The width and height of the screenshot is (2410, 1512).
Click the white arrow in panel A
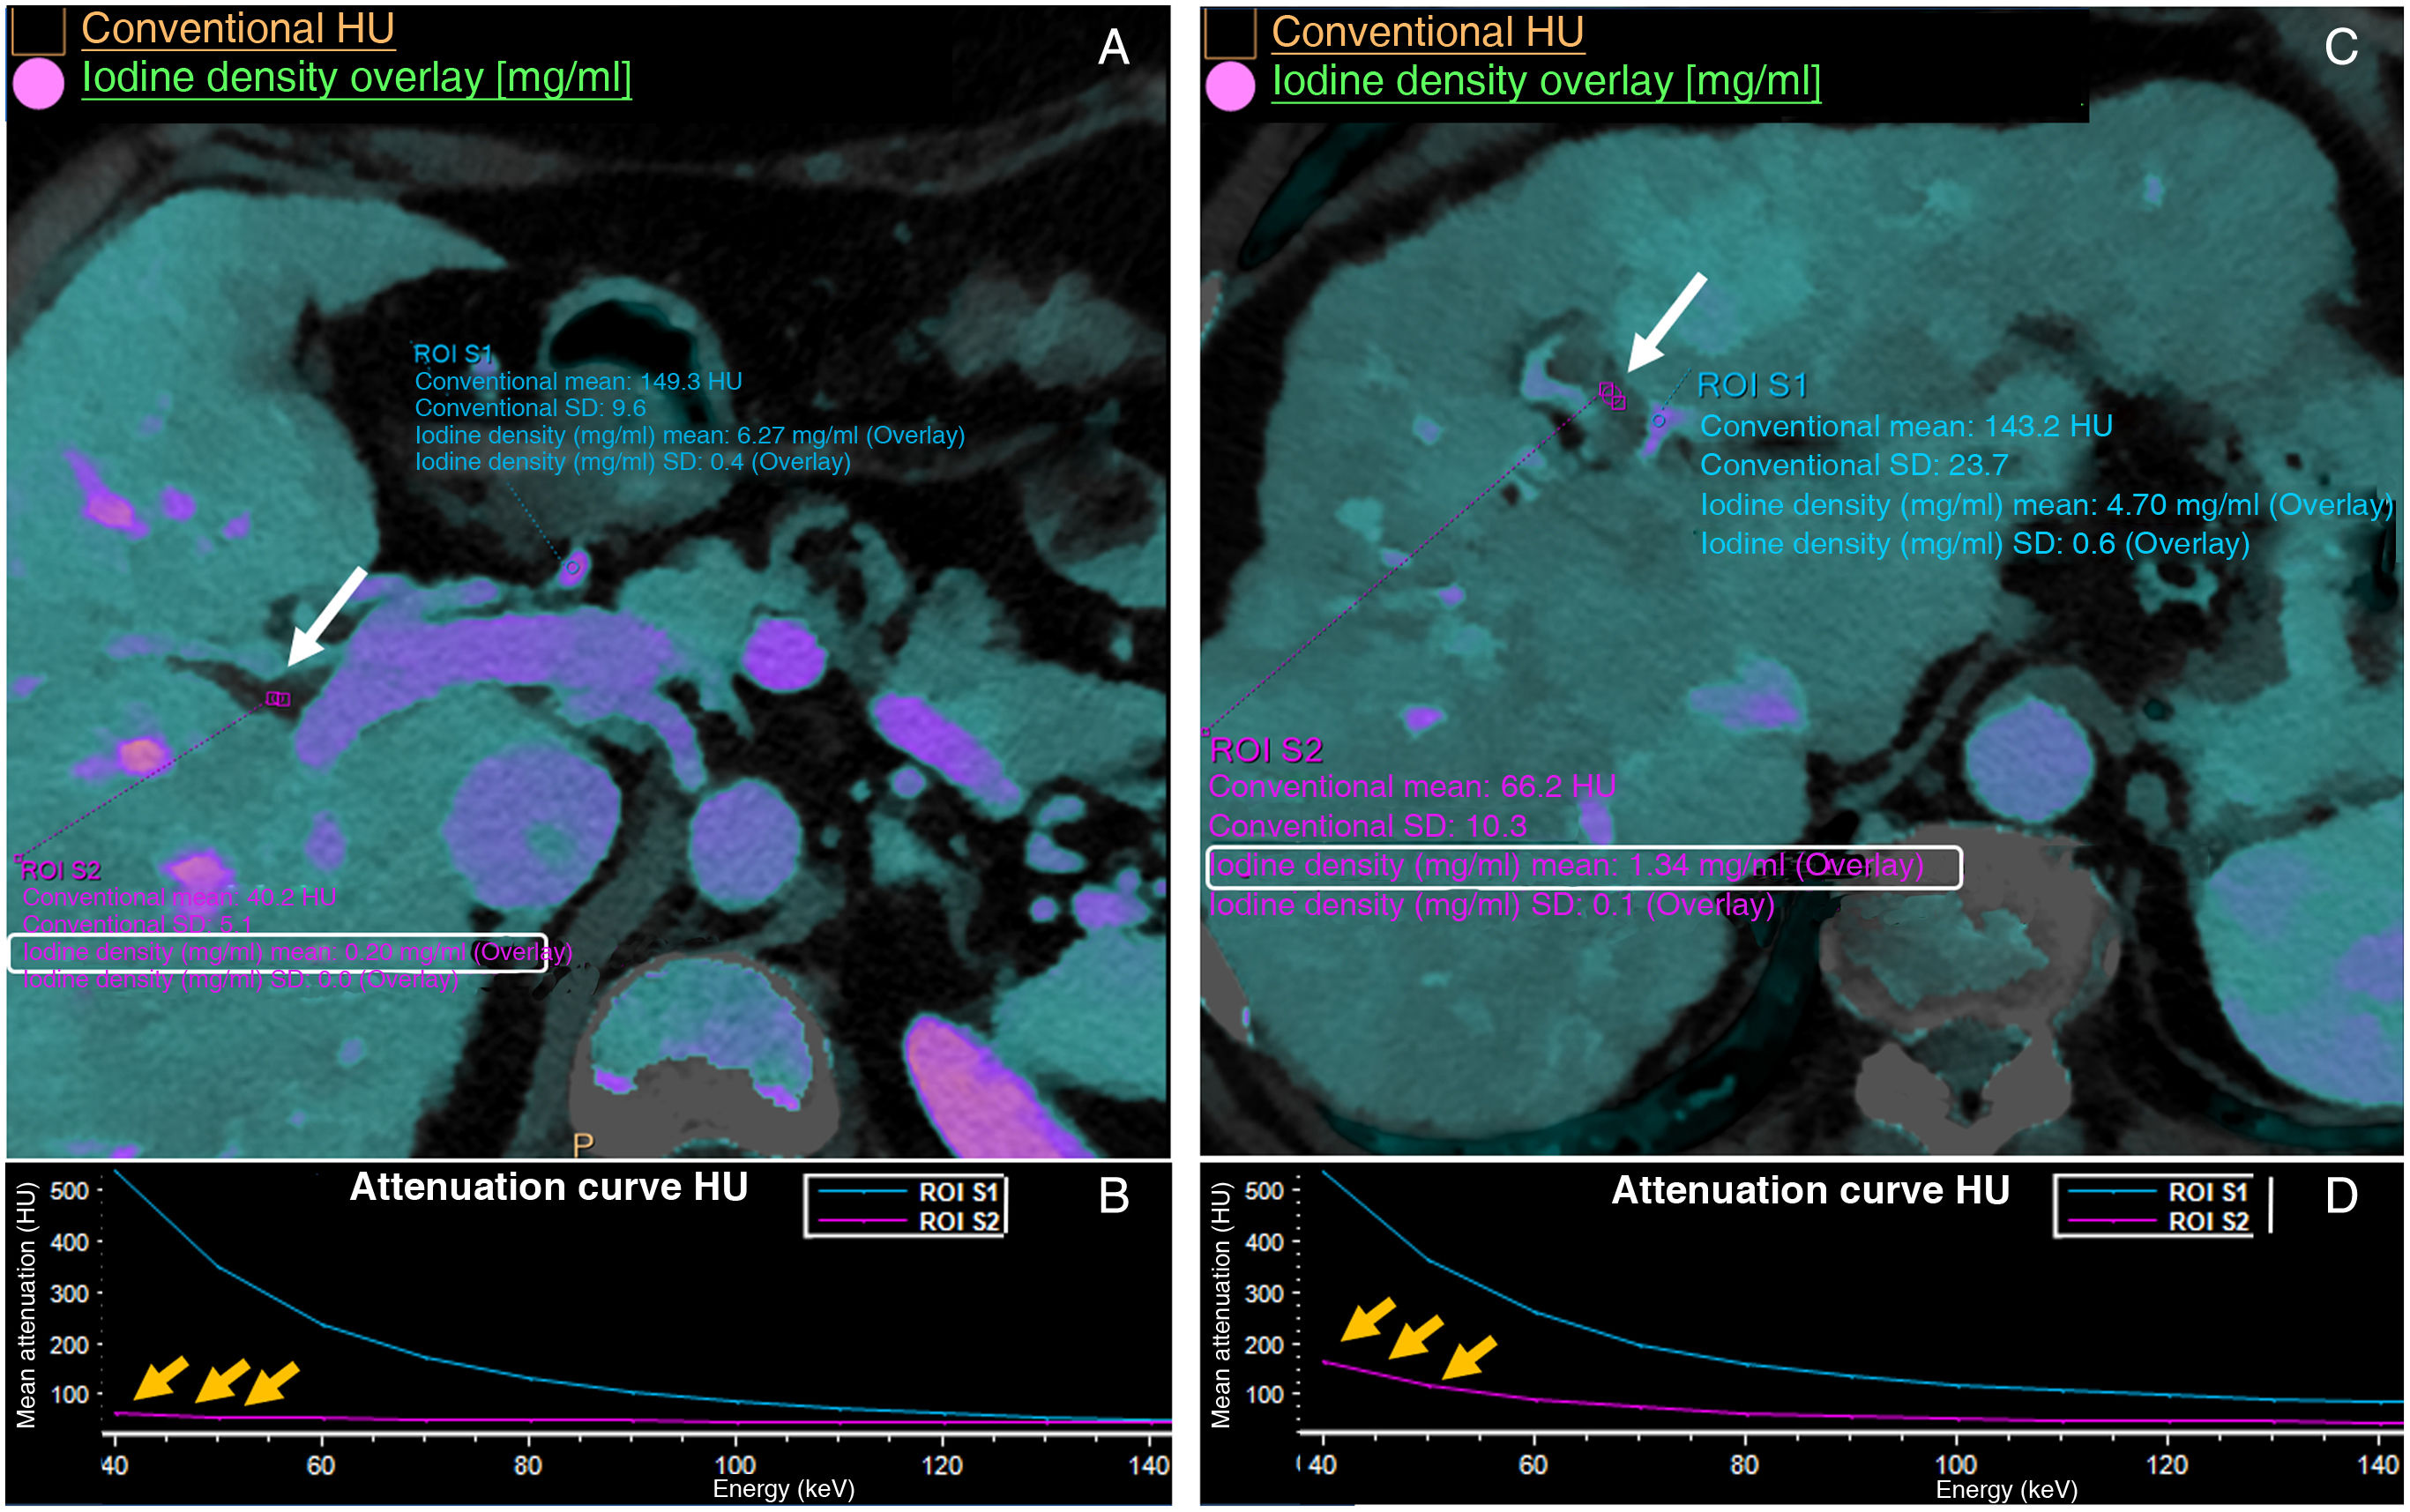tap(326, 616)
